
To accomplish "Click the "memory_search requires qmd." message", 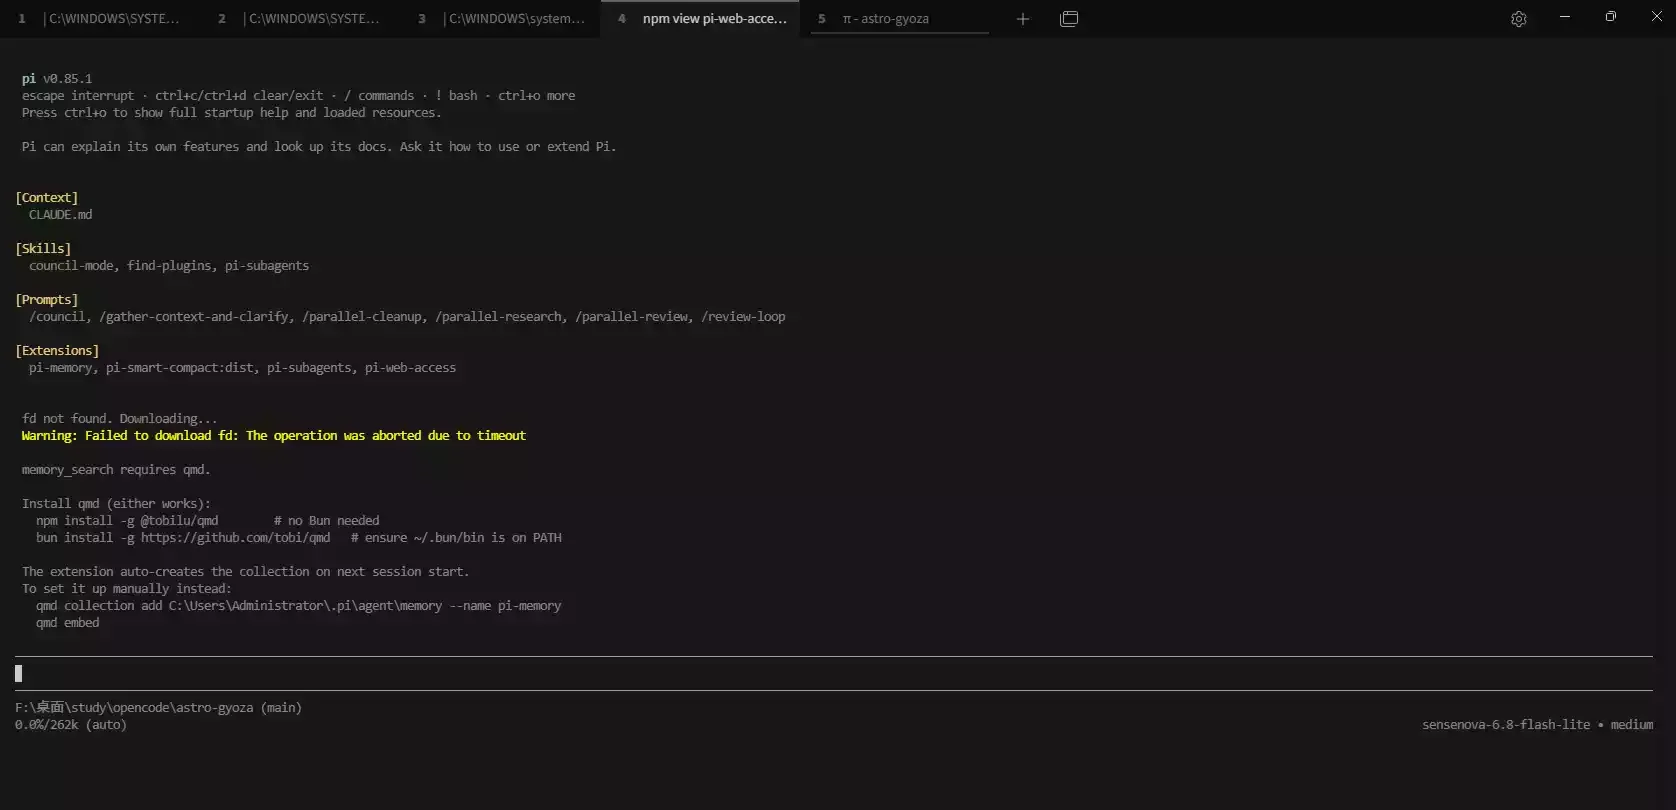I will pos(116,470).
